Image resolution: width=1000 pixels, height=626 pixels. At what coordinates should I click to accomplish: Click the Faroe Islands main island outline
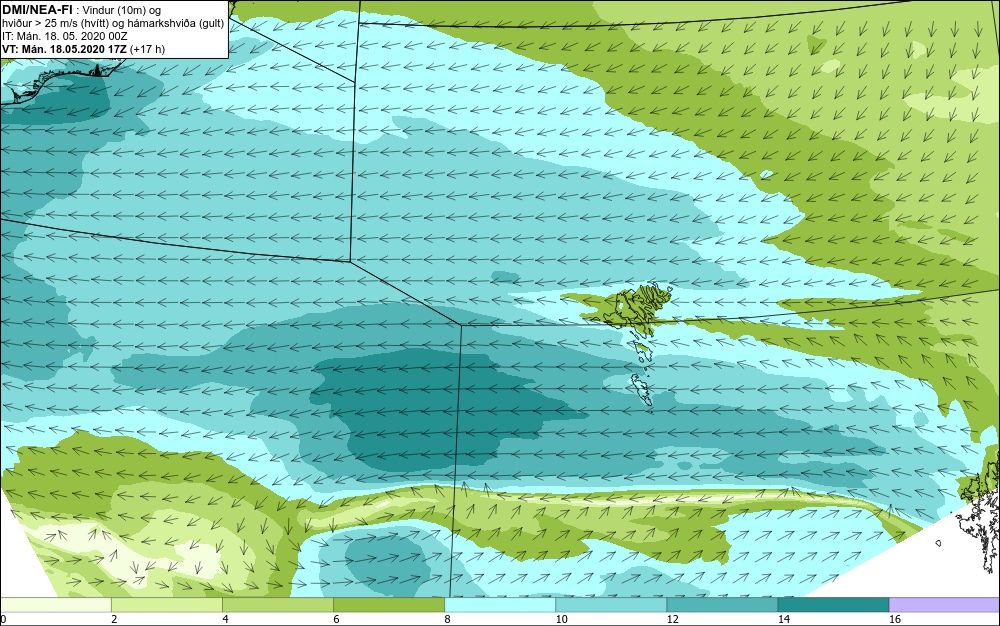click(638, 308)
